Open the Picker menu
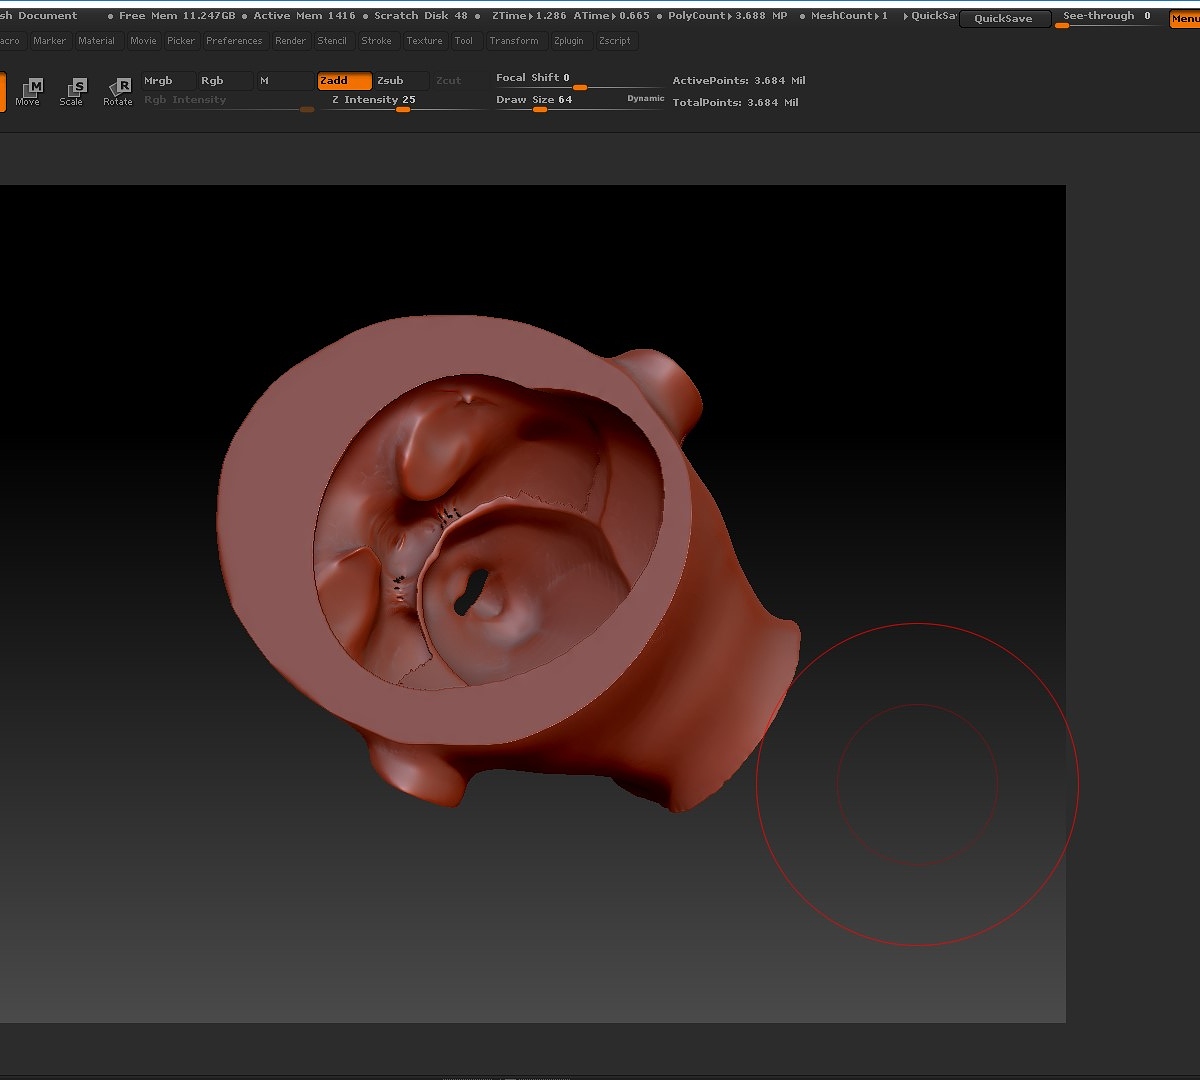The image size is (1200, 1080). tap(181, 41)
